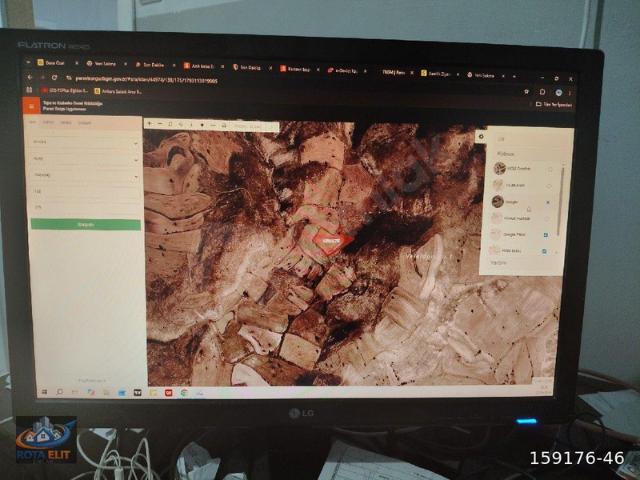Click the layers panel scrollbar
This screenshot has height=480, width=640.
(x=560, y=200)
